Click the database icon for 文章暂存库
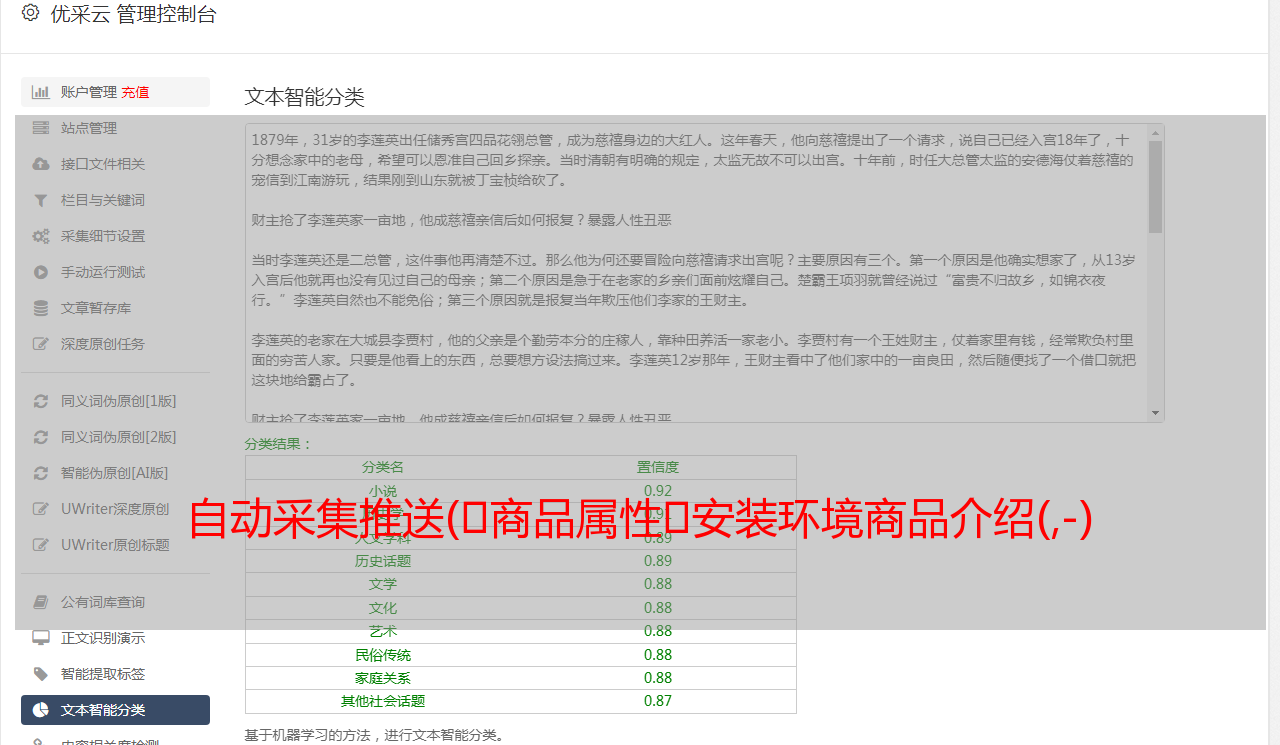This screenshot has height=745, width=1280. [40, 308]
